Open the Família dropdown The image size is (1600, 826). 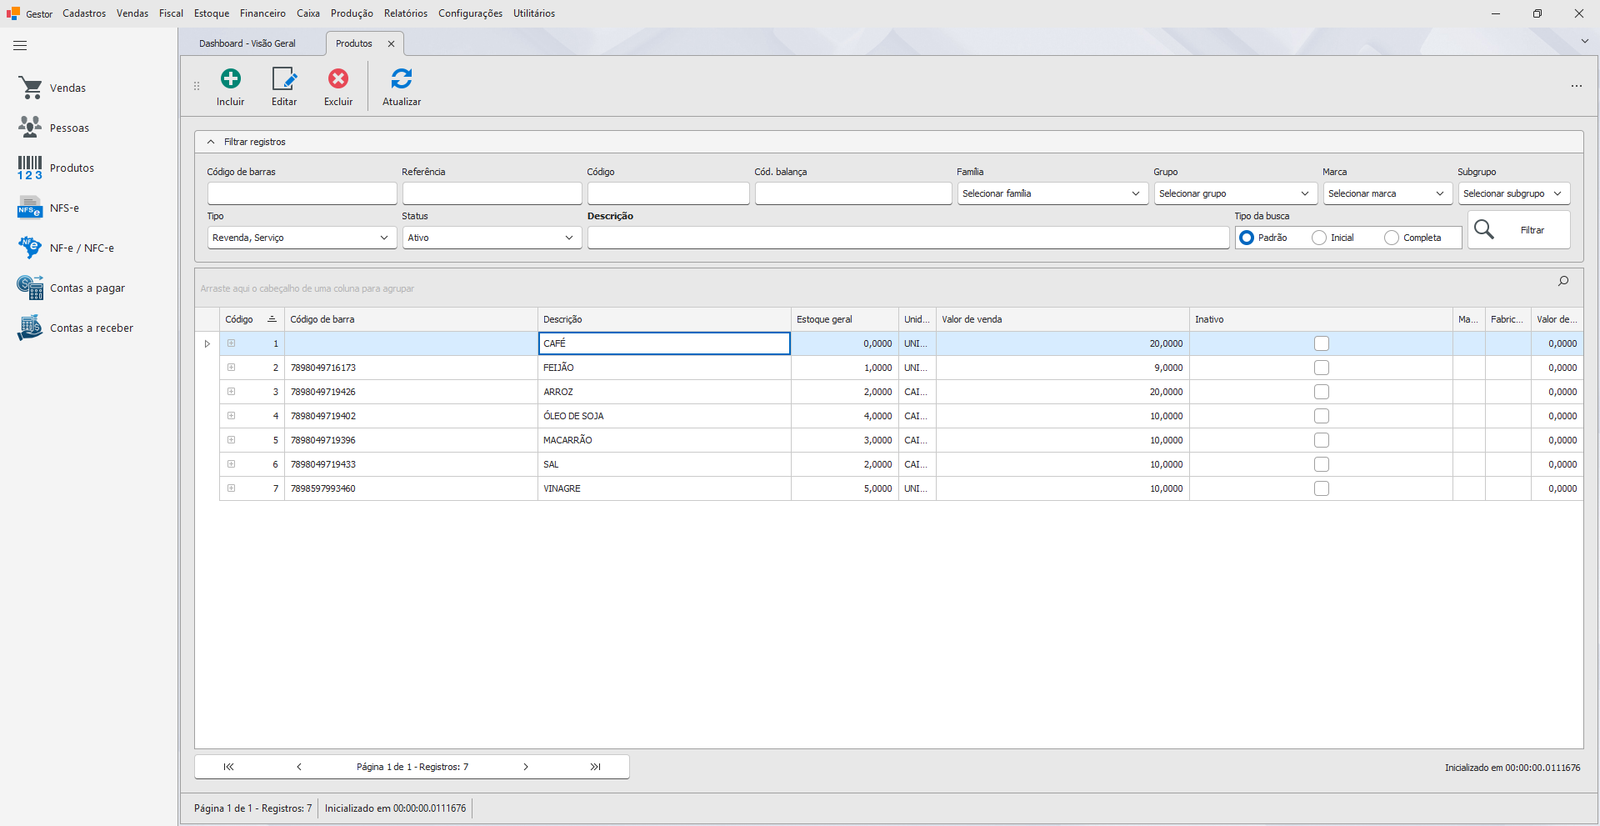pyautogui.click(x=1052, y=194)
